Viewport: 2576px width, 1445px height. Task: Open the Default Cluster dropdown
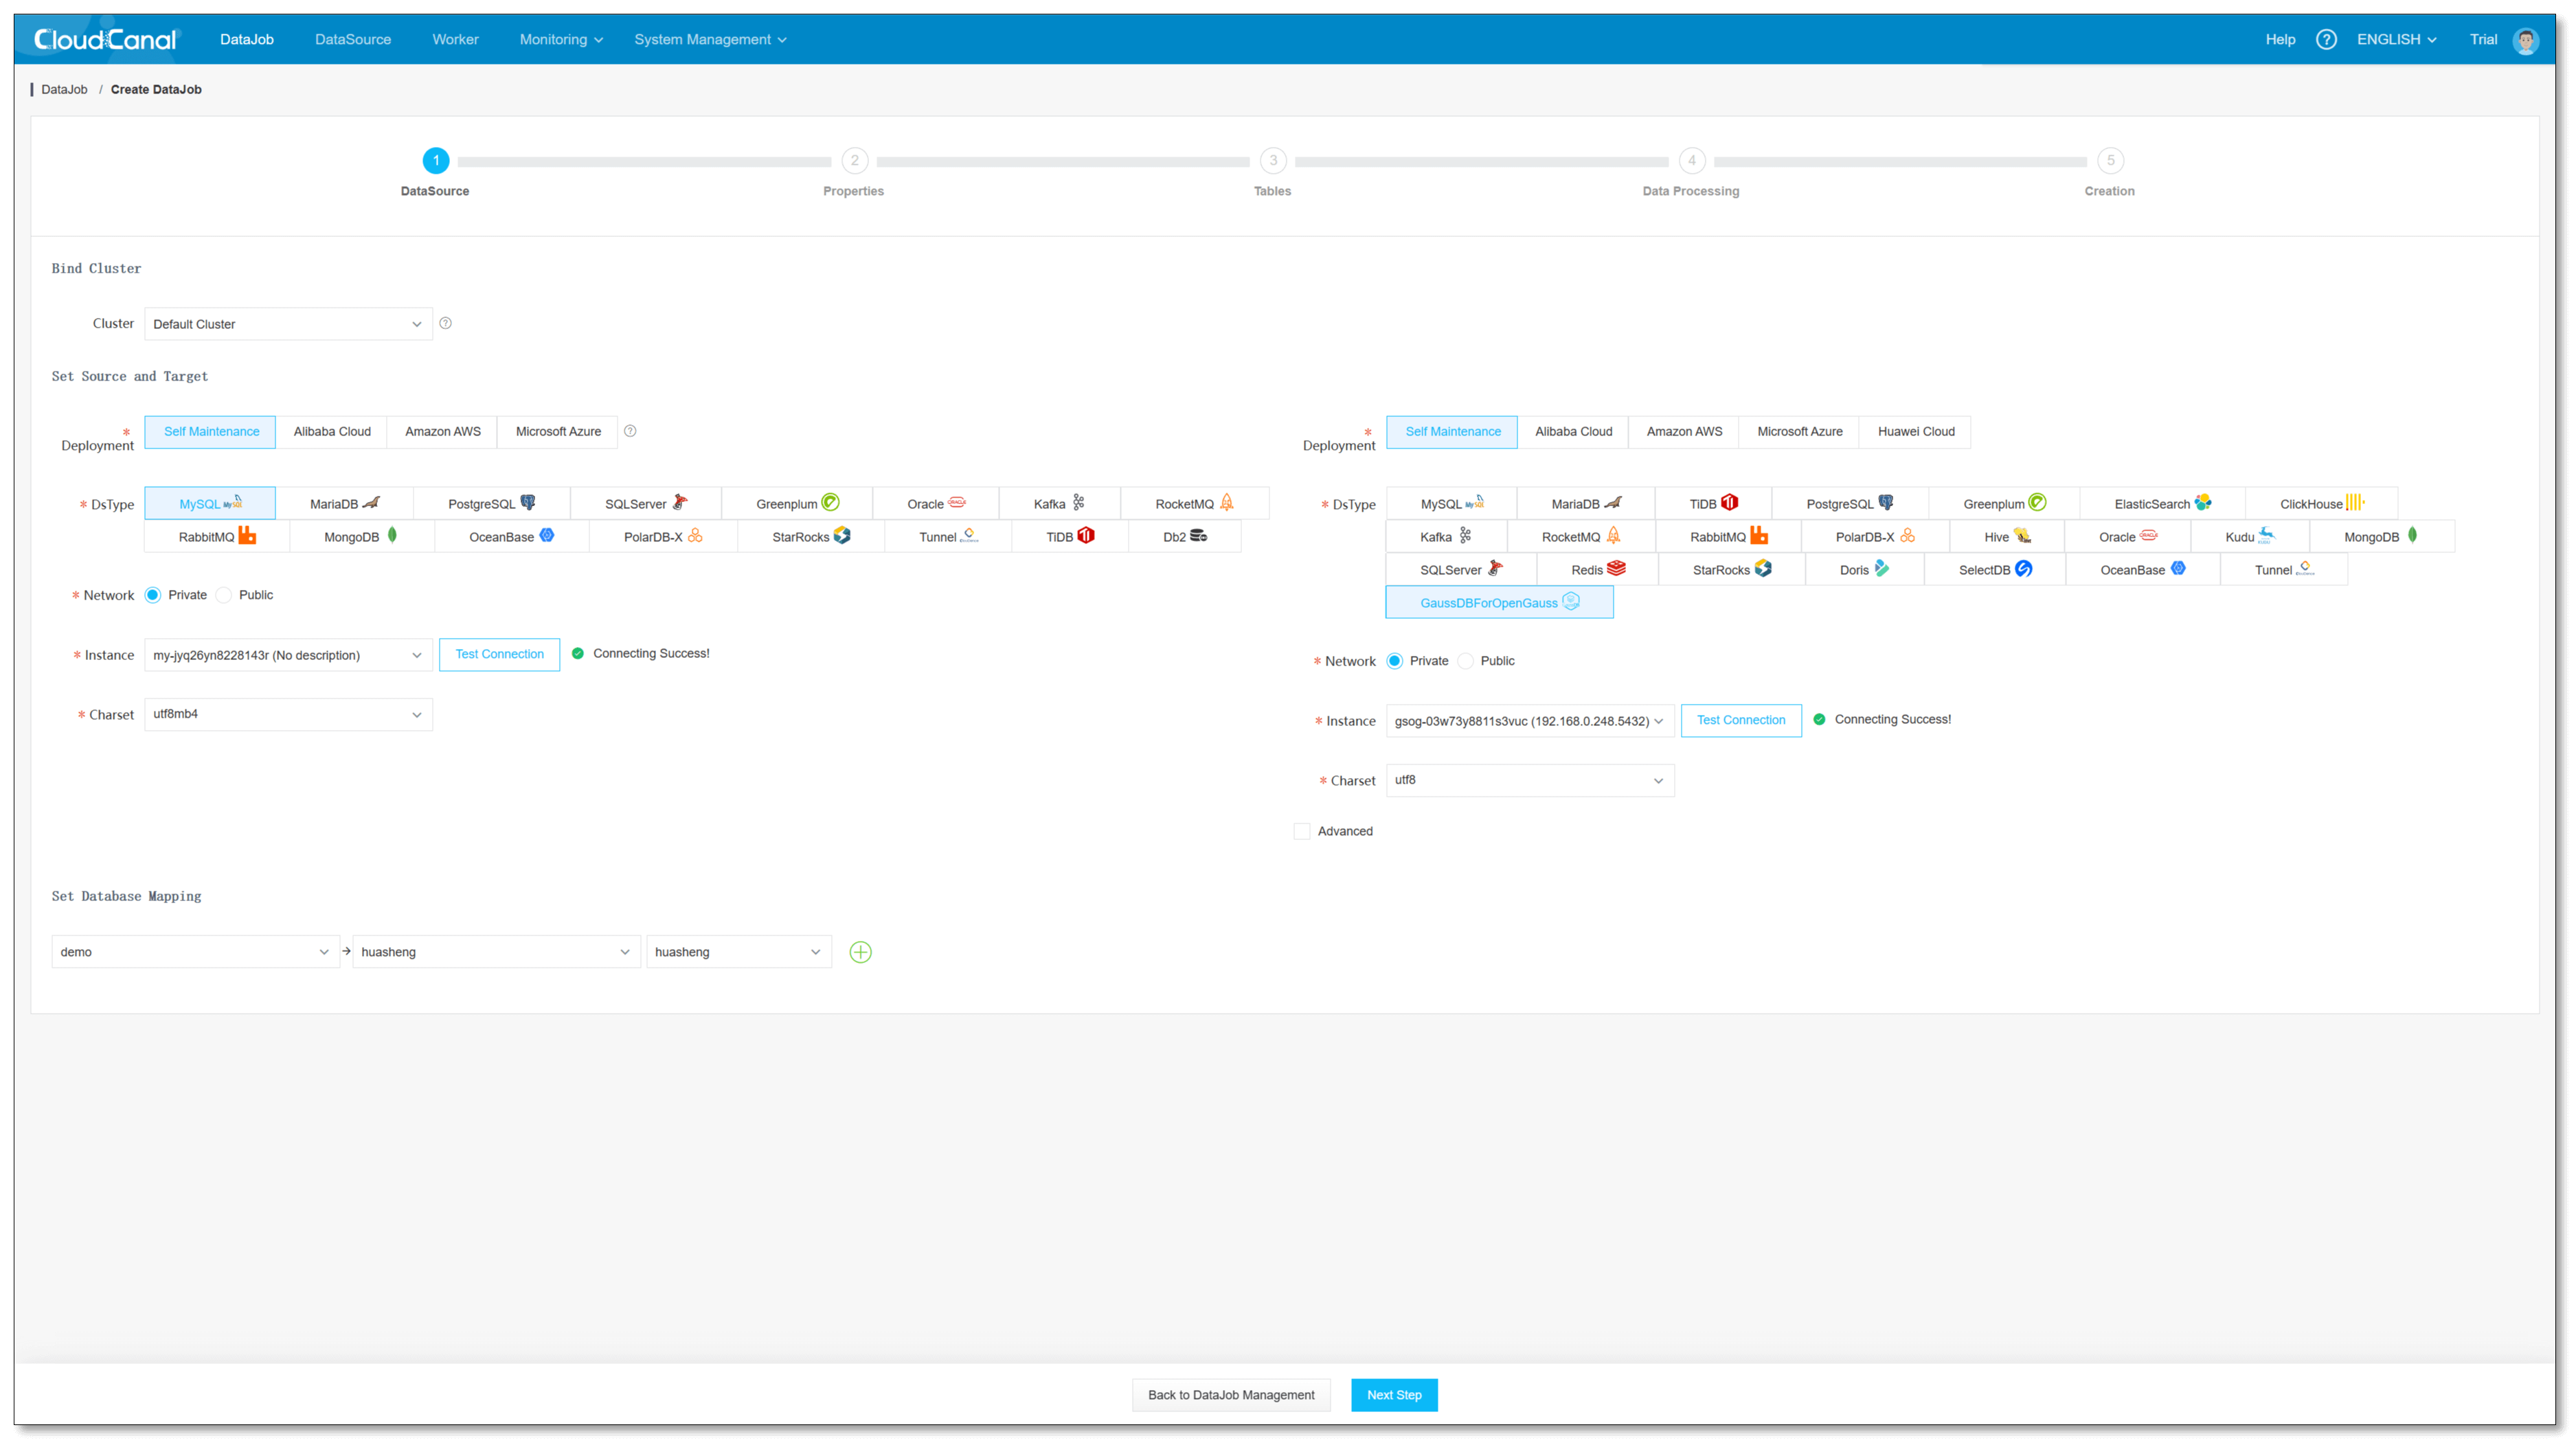tap(288, 324)
